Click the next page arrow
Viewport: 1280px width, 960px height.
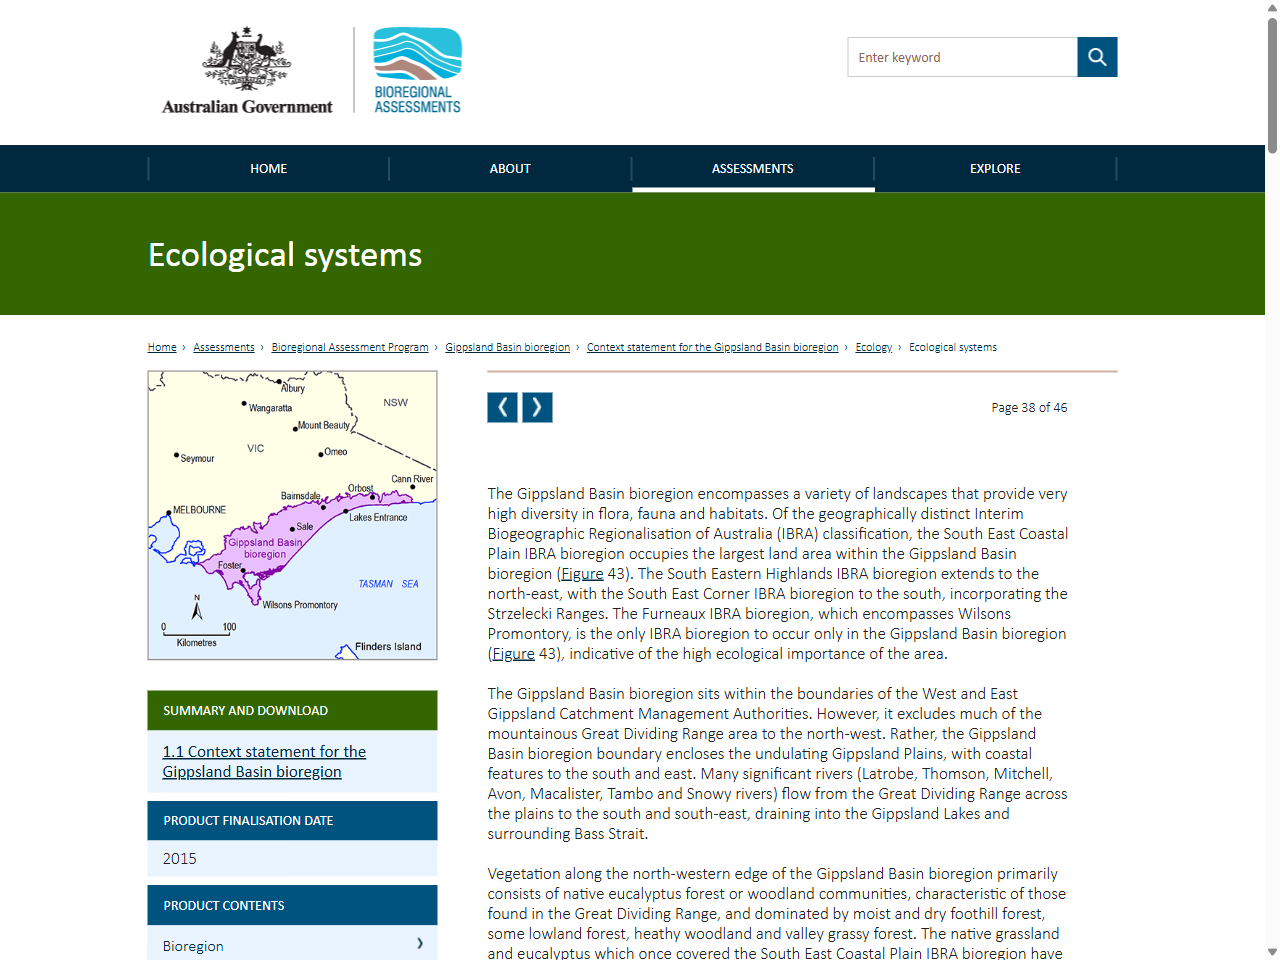(537, 407)
